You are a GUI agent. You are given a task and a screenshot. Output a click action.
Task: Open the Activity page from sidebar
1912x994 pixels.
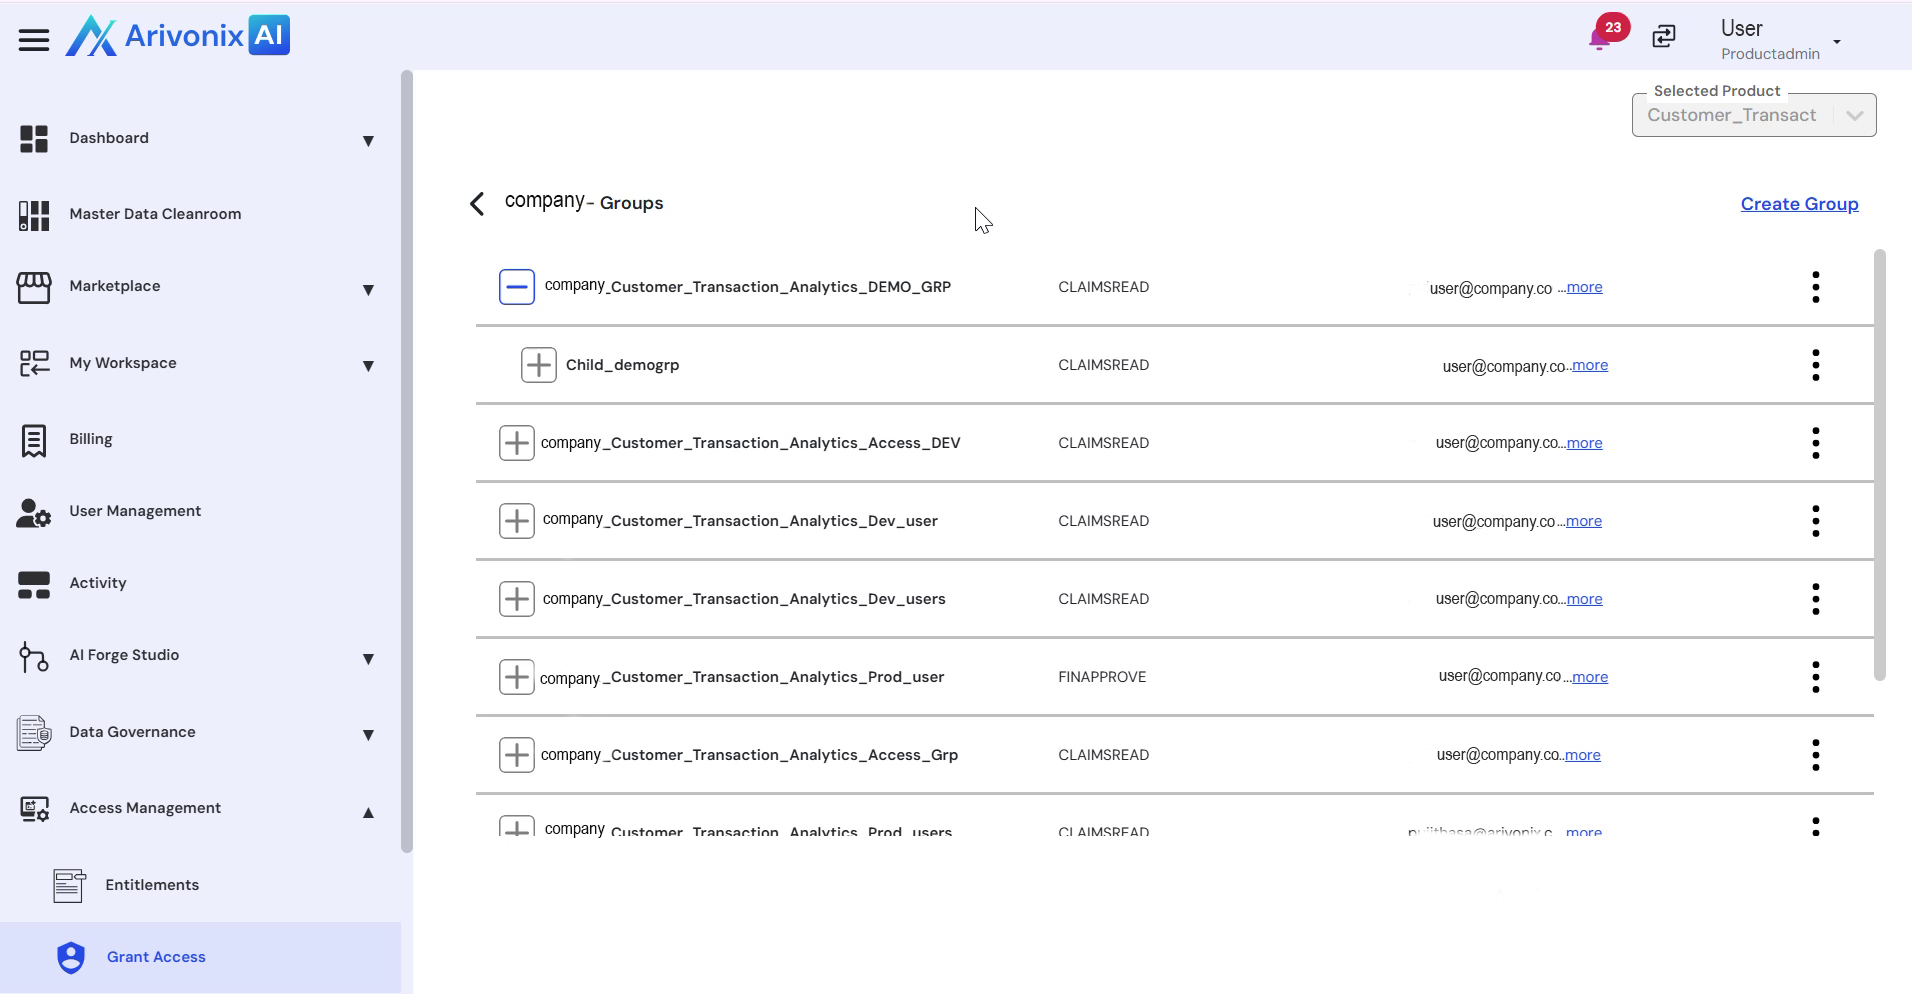click(97, 583)
